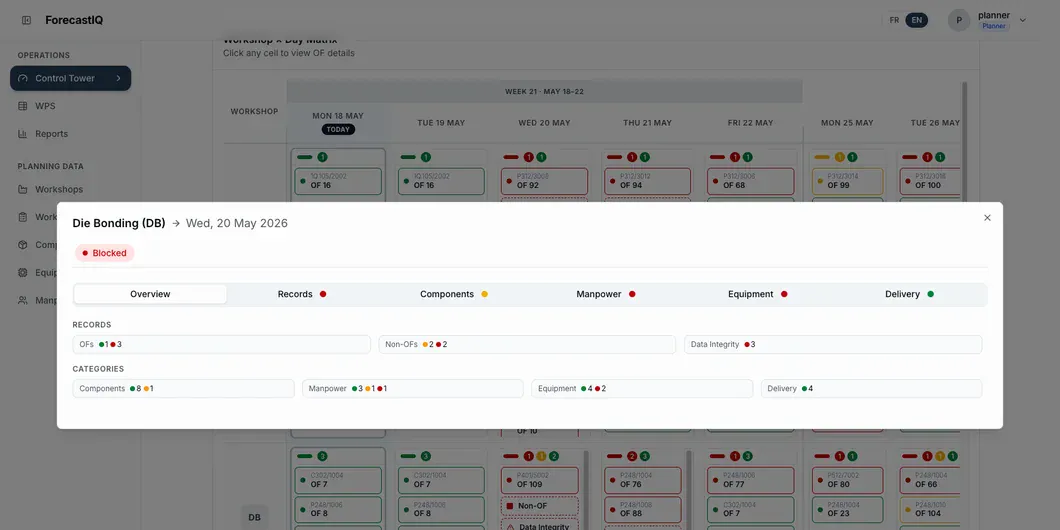The width and height of the screenshot is (1060, 530).
Task: Open the OF 66 card
Action: pyautogui.click(x=930, y=480)
